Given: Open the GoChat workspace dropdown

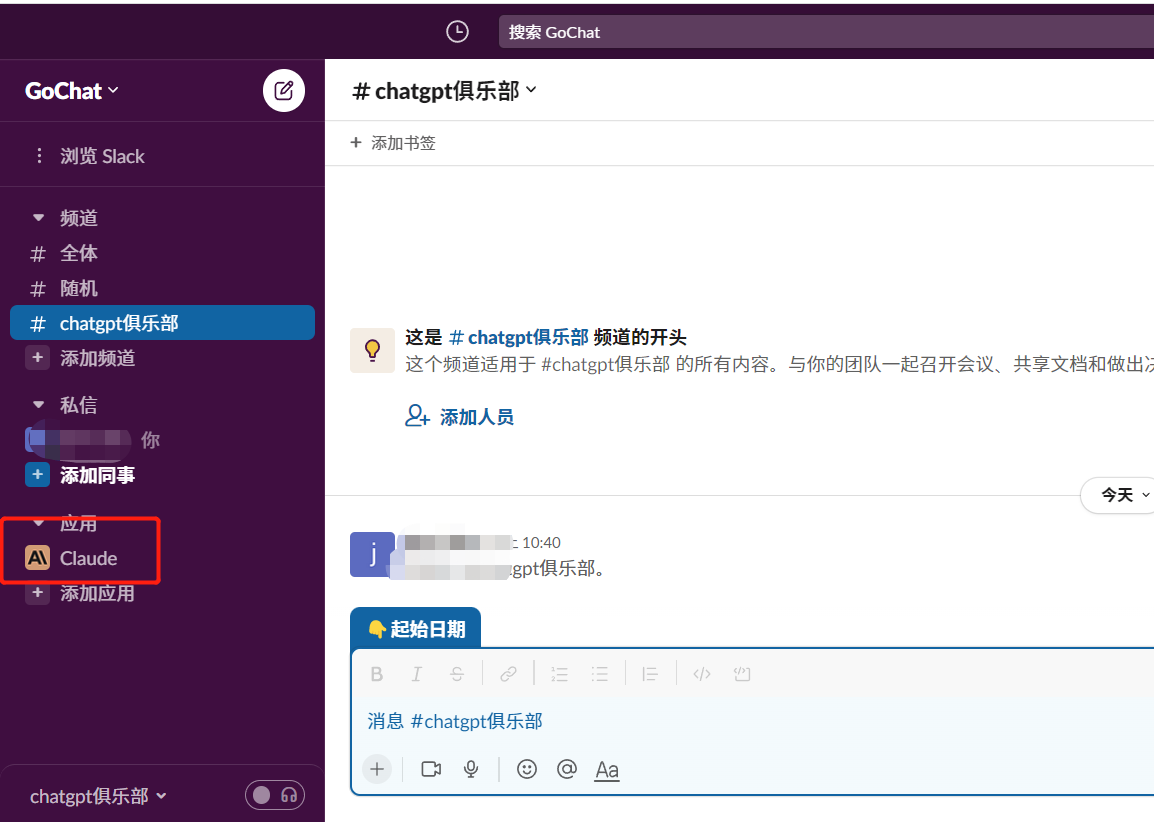Looking at the screenshot, I should pos(71,91).
